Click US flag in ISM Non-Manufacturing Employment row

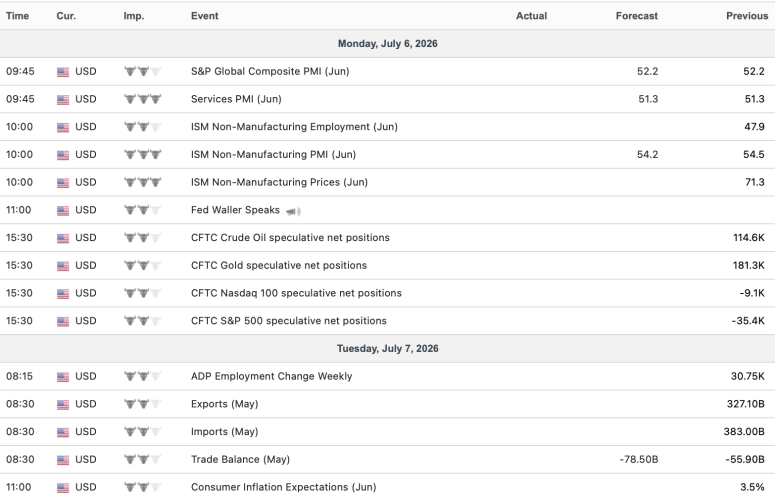[x=63, y=127]
